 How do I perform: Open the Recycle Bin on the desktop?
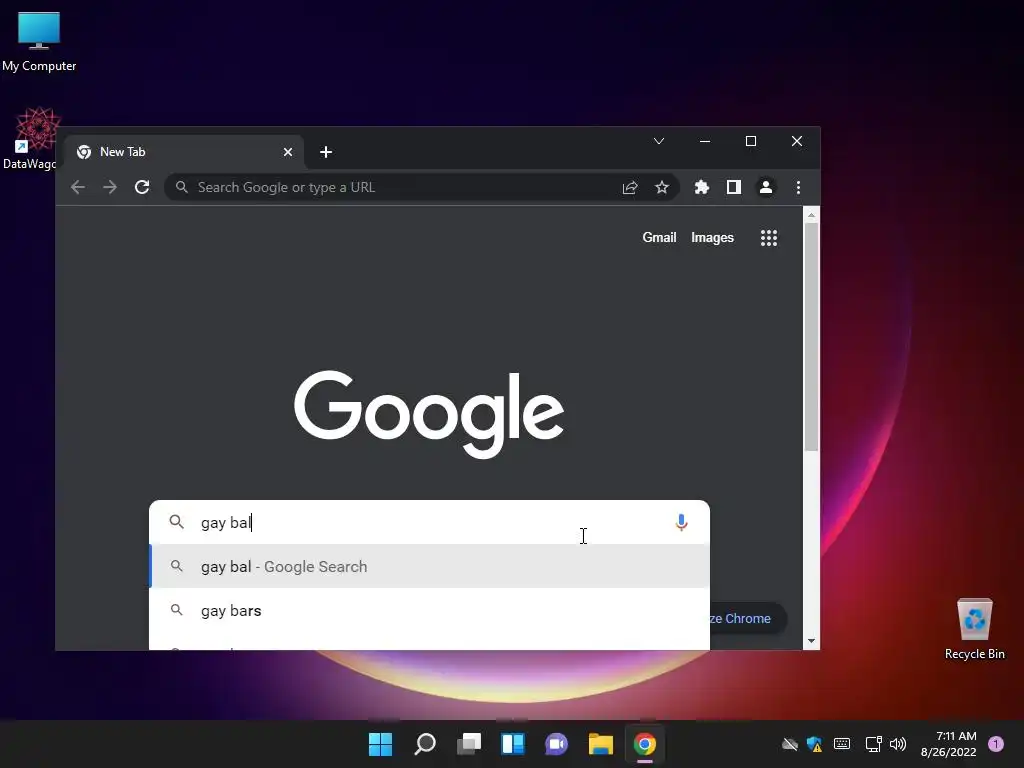[974, 630]
